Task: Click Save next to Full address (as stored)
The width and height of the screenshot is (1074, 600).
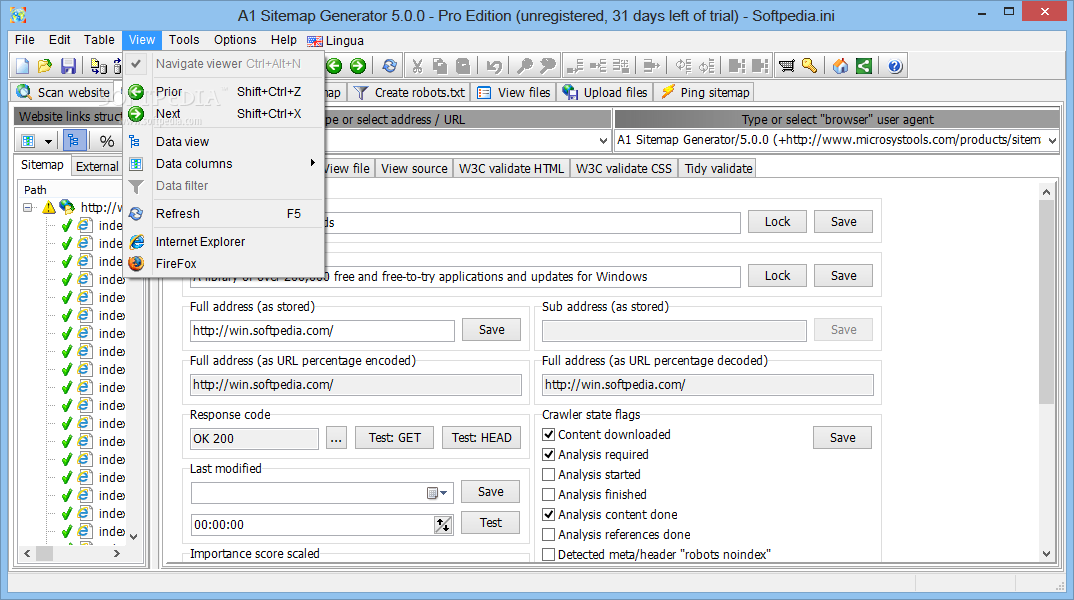Action: click(x=491, y=329)
